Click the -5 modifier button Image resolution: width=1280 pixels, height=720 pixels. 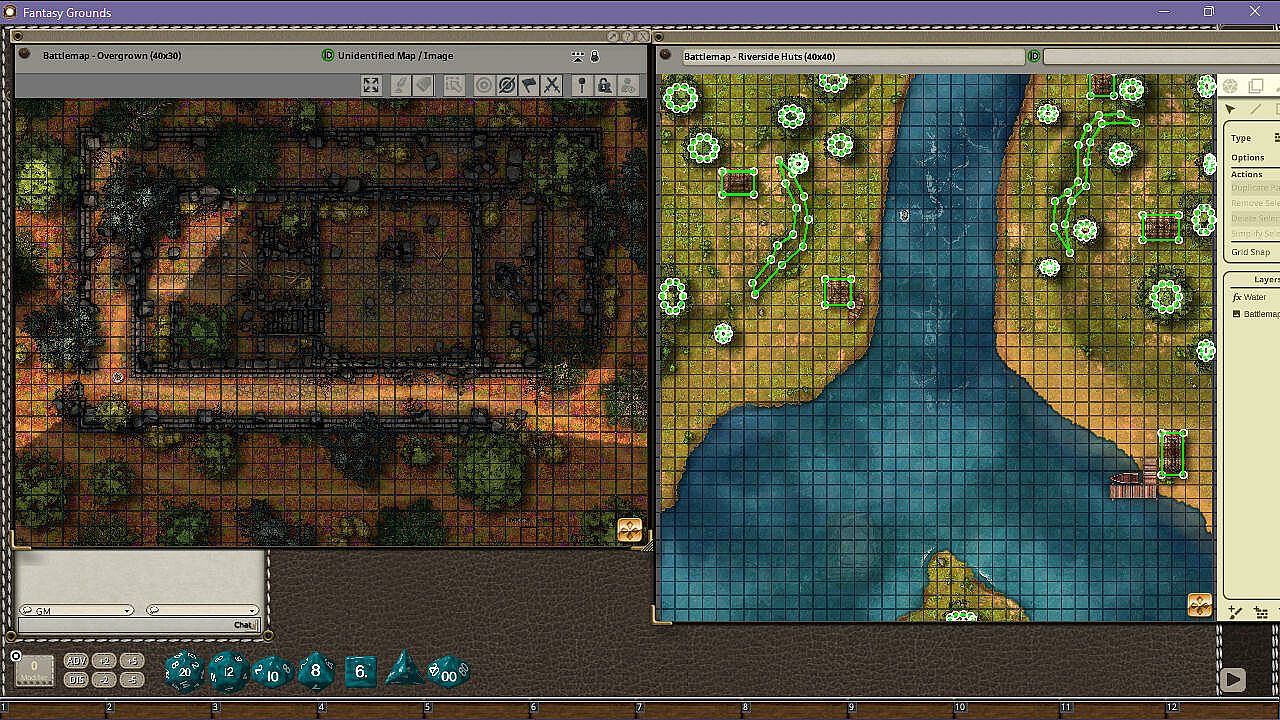(x=132, y=679)
